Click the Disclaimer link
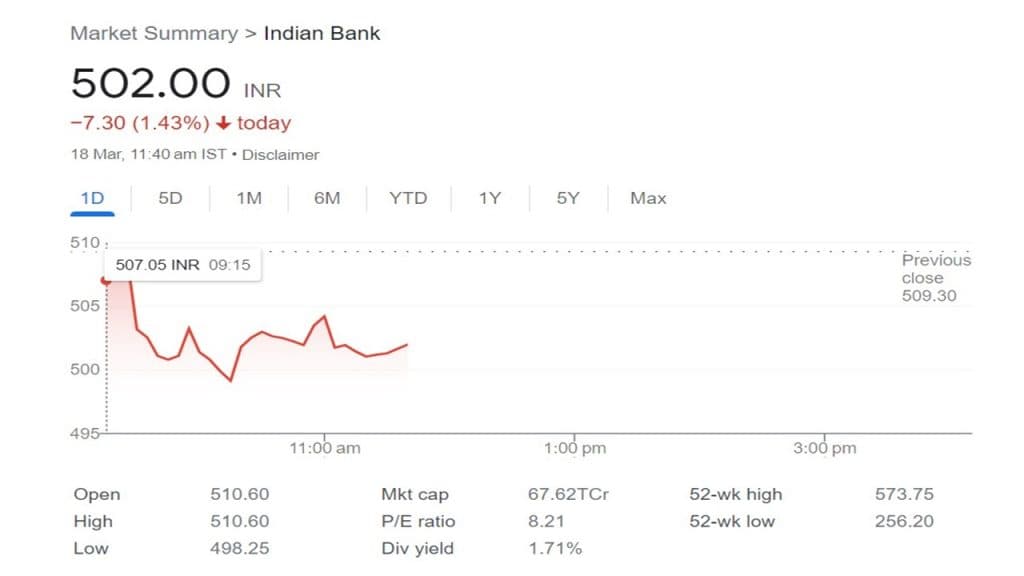This screenshot has width=1024, height=576. (280, 155)
